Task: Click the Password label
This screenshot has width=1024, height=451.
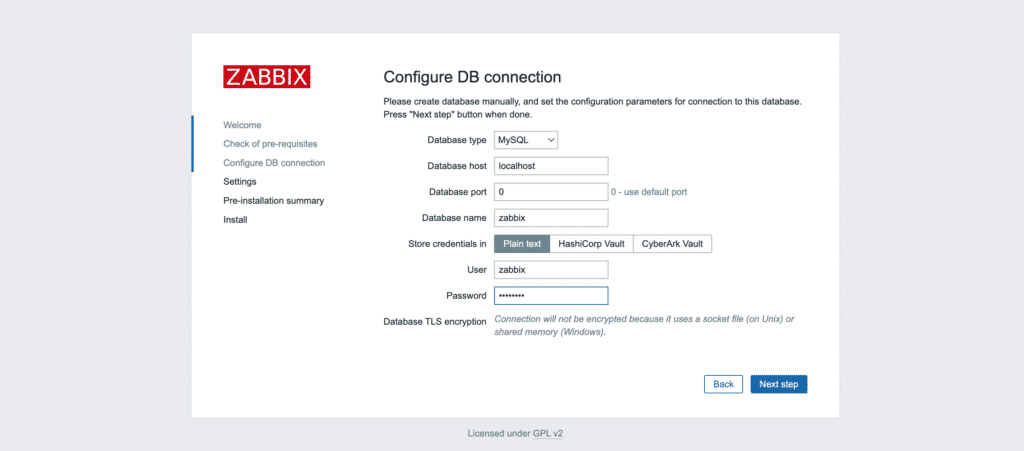Action: tap(466, 296)
